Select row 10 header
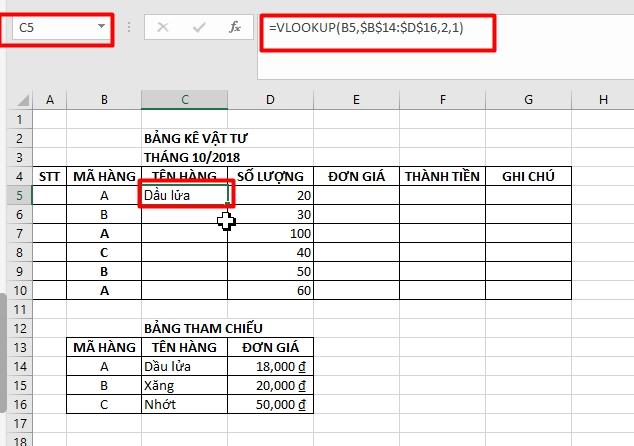 pos(19,291)
